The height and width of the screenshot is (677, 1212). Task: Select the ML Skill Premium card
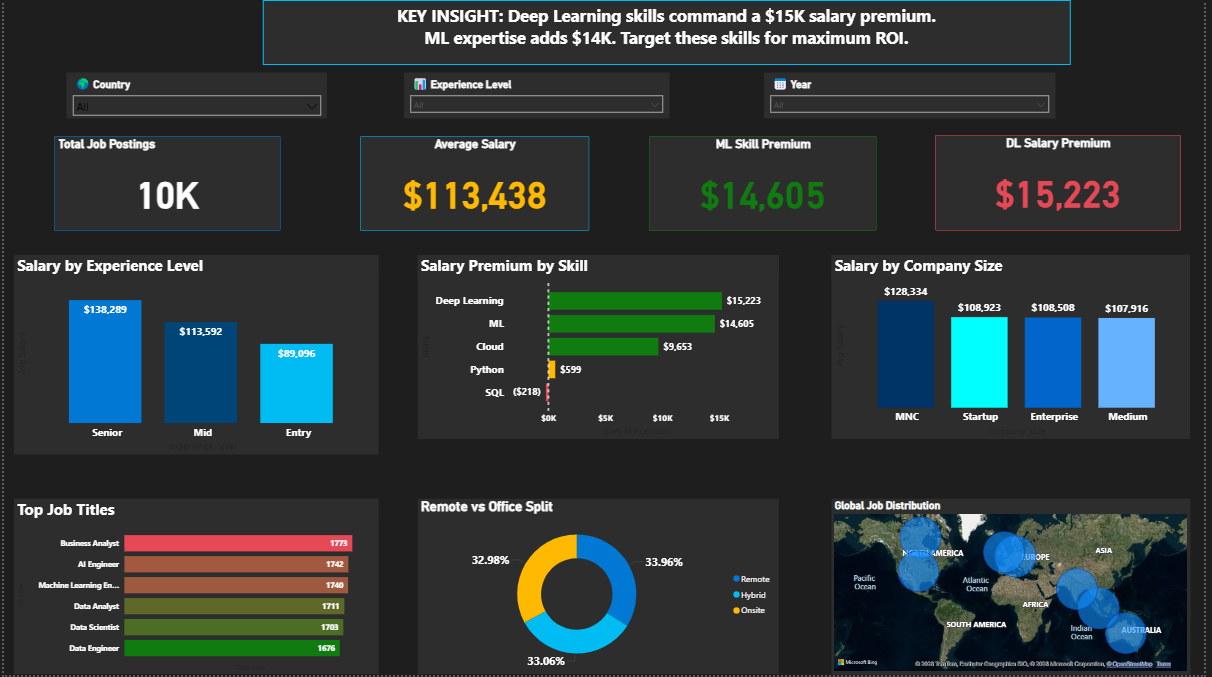point(762,183)
